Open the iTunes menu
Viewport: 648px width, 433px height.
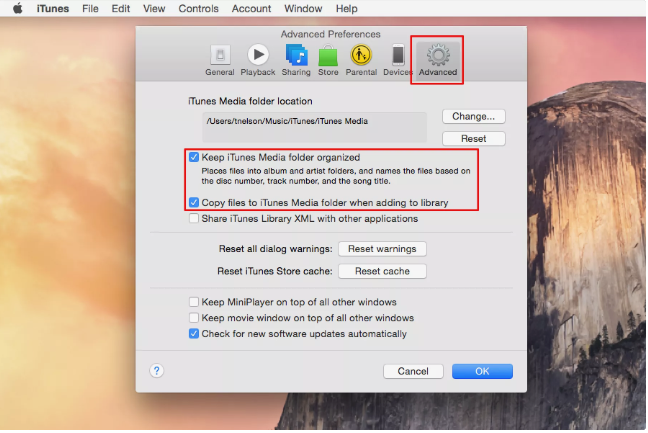coord(53,8)
